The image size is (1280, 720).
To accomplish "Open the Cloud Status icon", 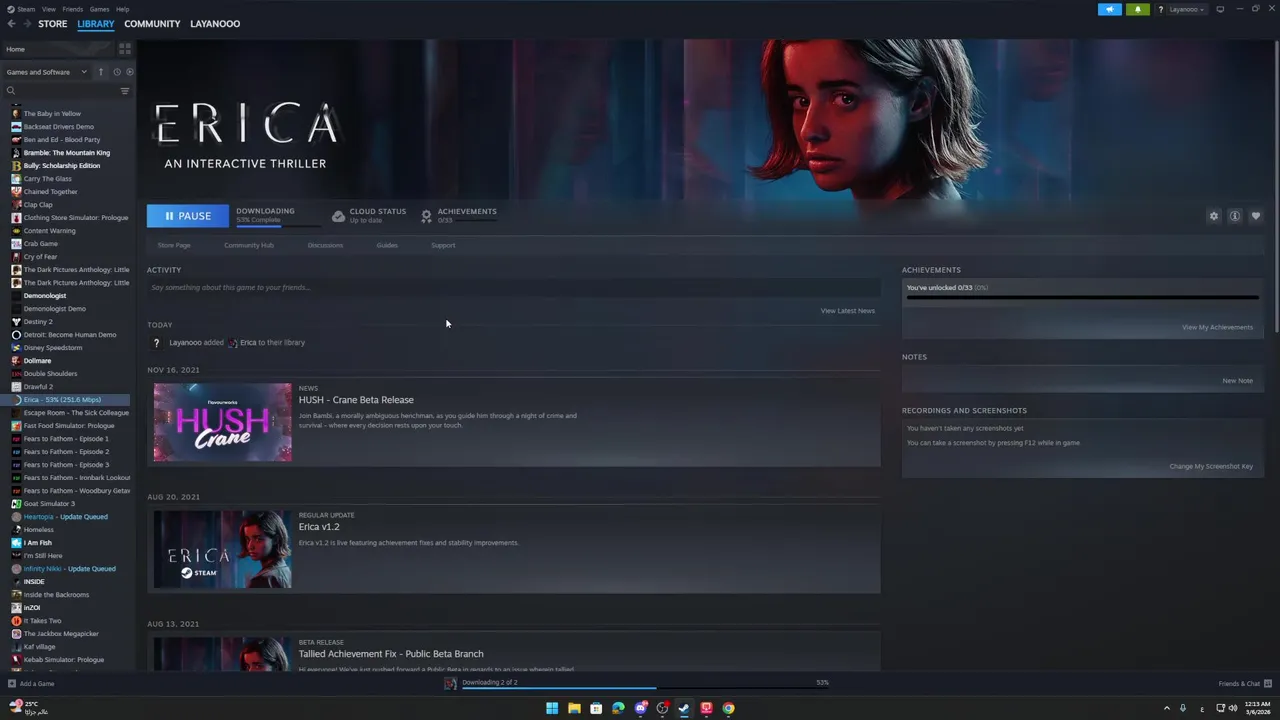I will (339, 216).
